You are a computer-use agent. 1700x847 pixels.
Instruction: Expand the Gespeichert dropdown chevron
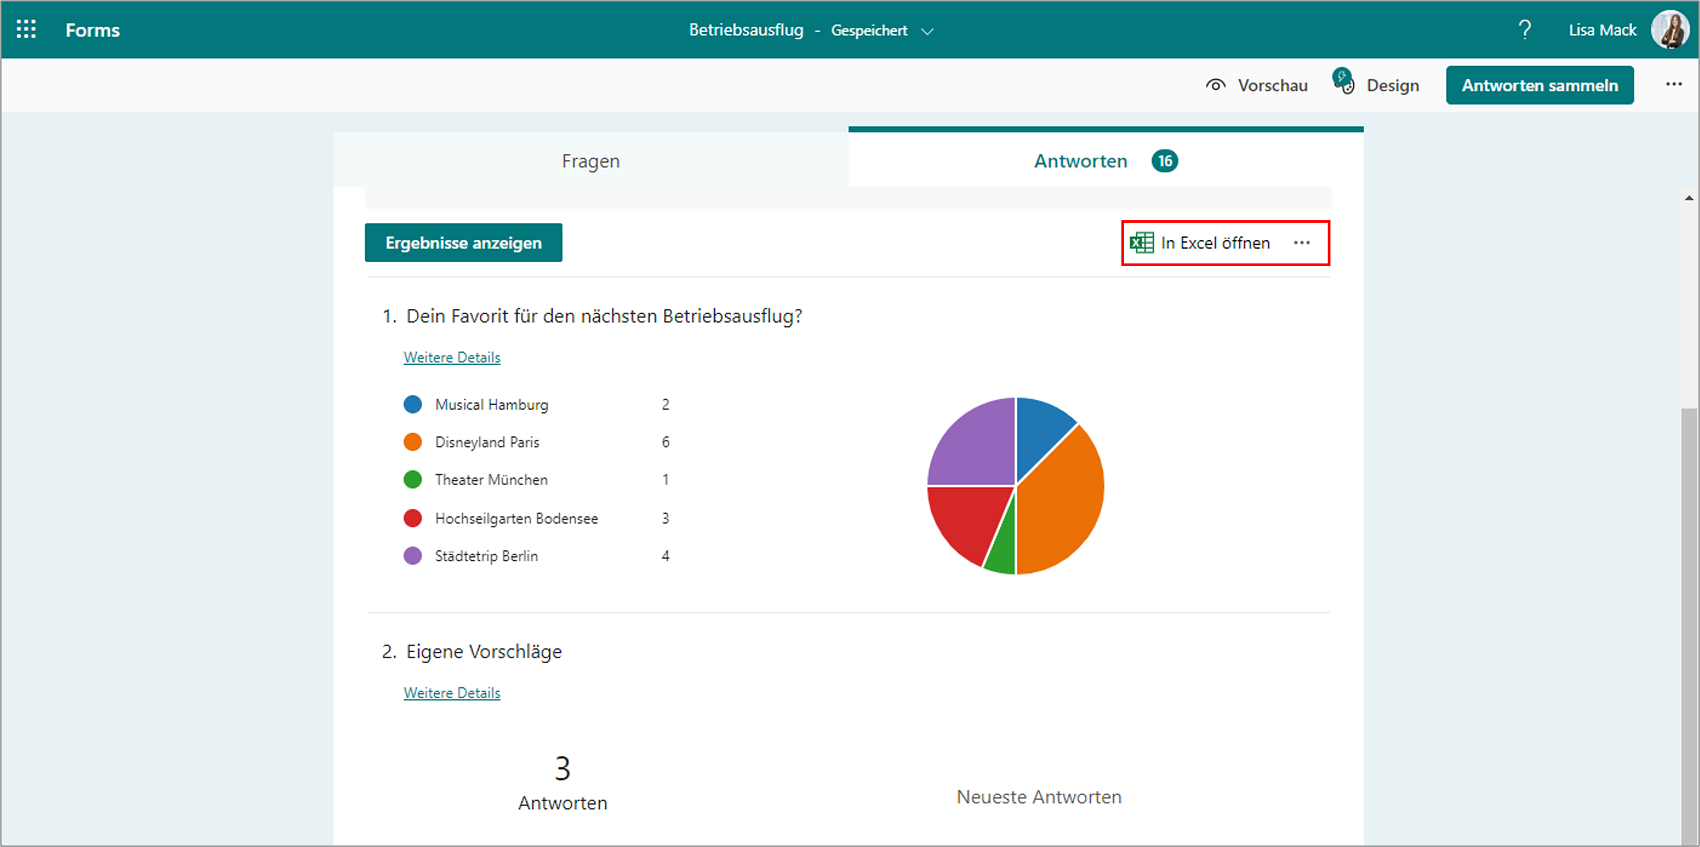927,31
